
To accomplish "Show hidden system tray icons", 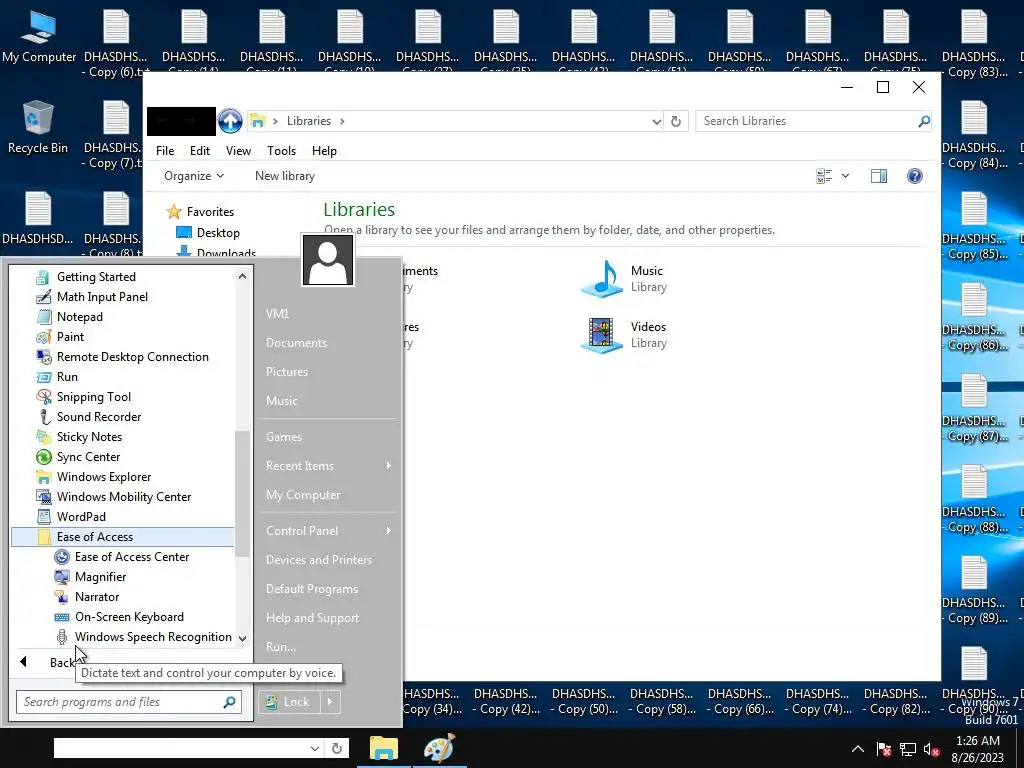I will 858,749.
